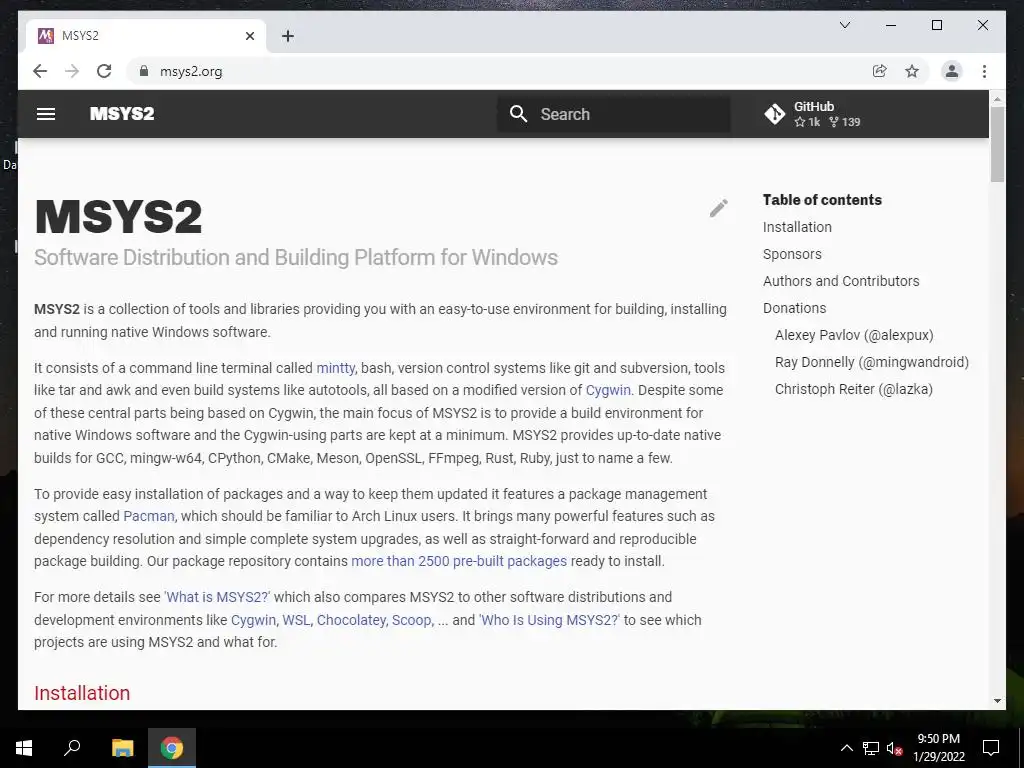Image resolution: width=1024 pixels, height=768 pixels.
Task: Open the Scoop comparison link
Action: (x=411, y=620)
